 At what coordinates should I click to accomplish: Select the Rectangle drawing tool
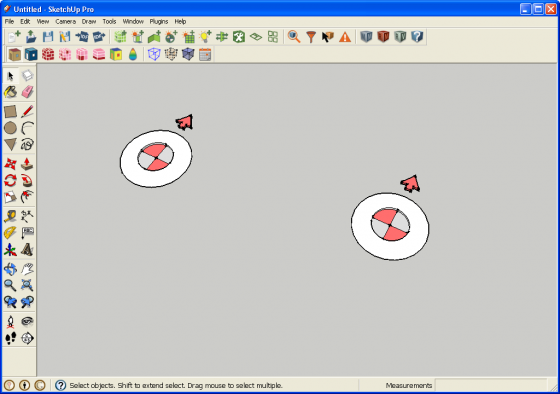[10, 111]
